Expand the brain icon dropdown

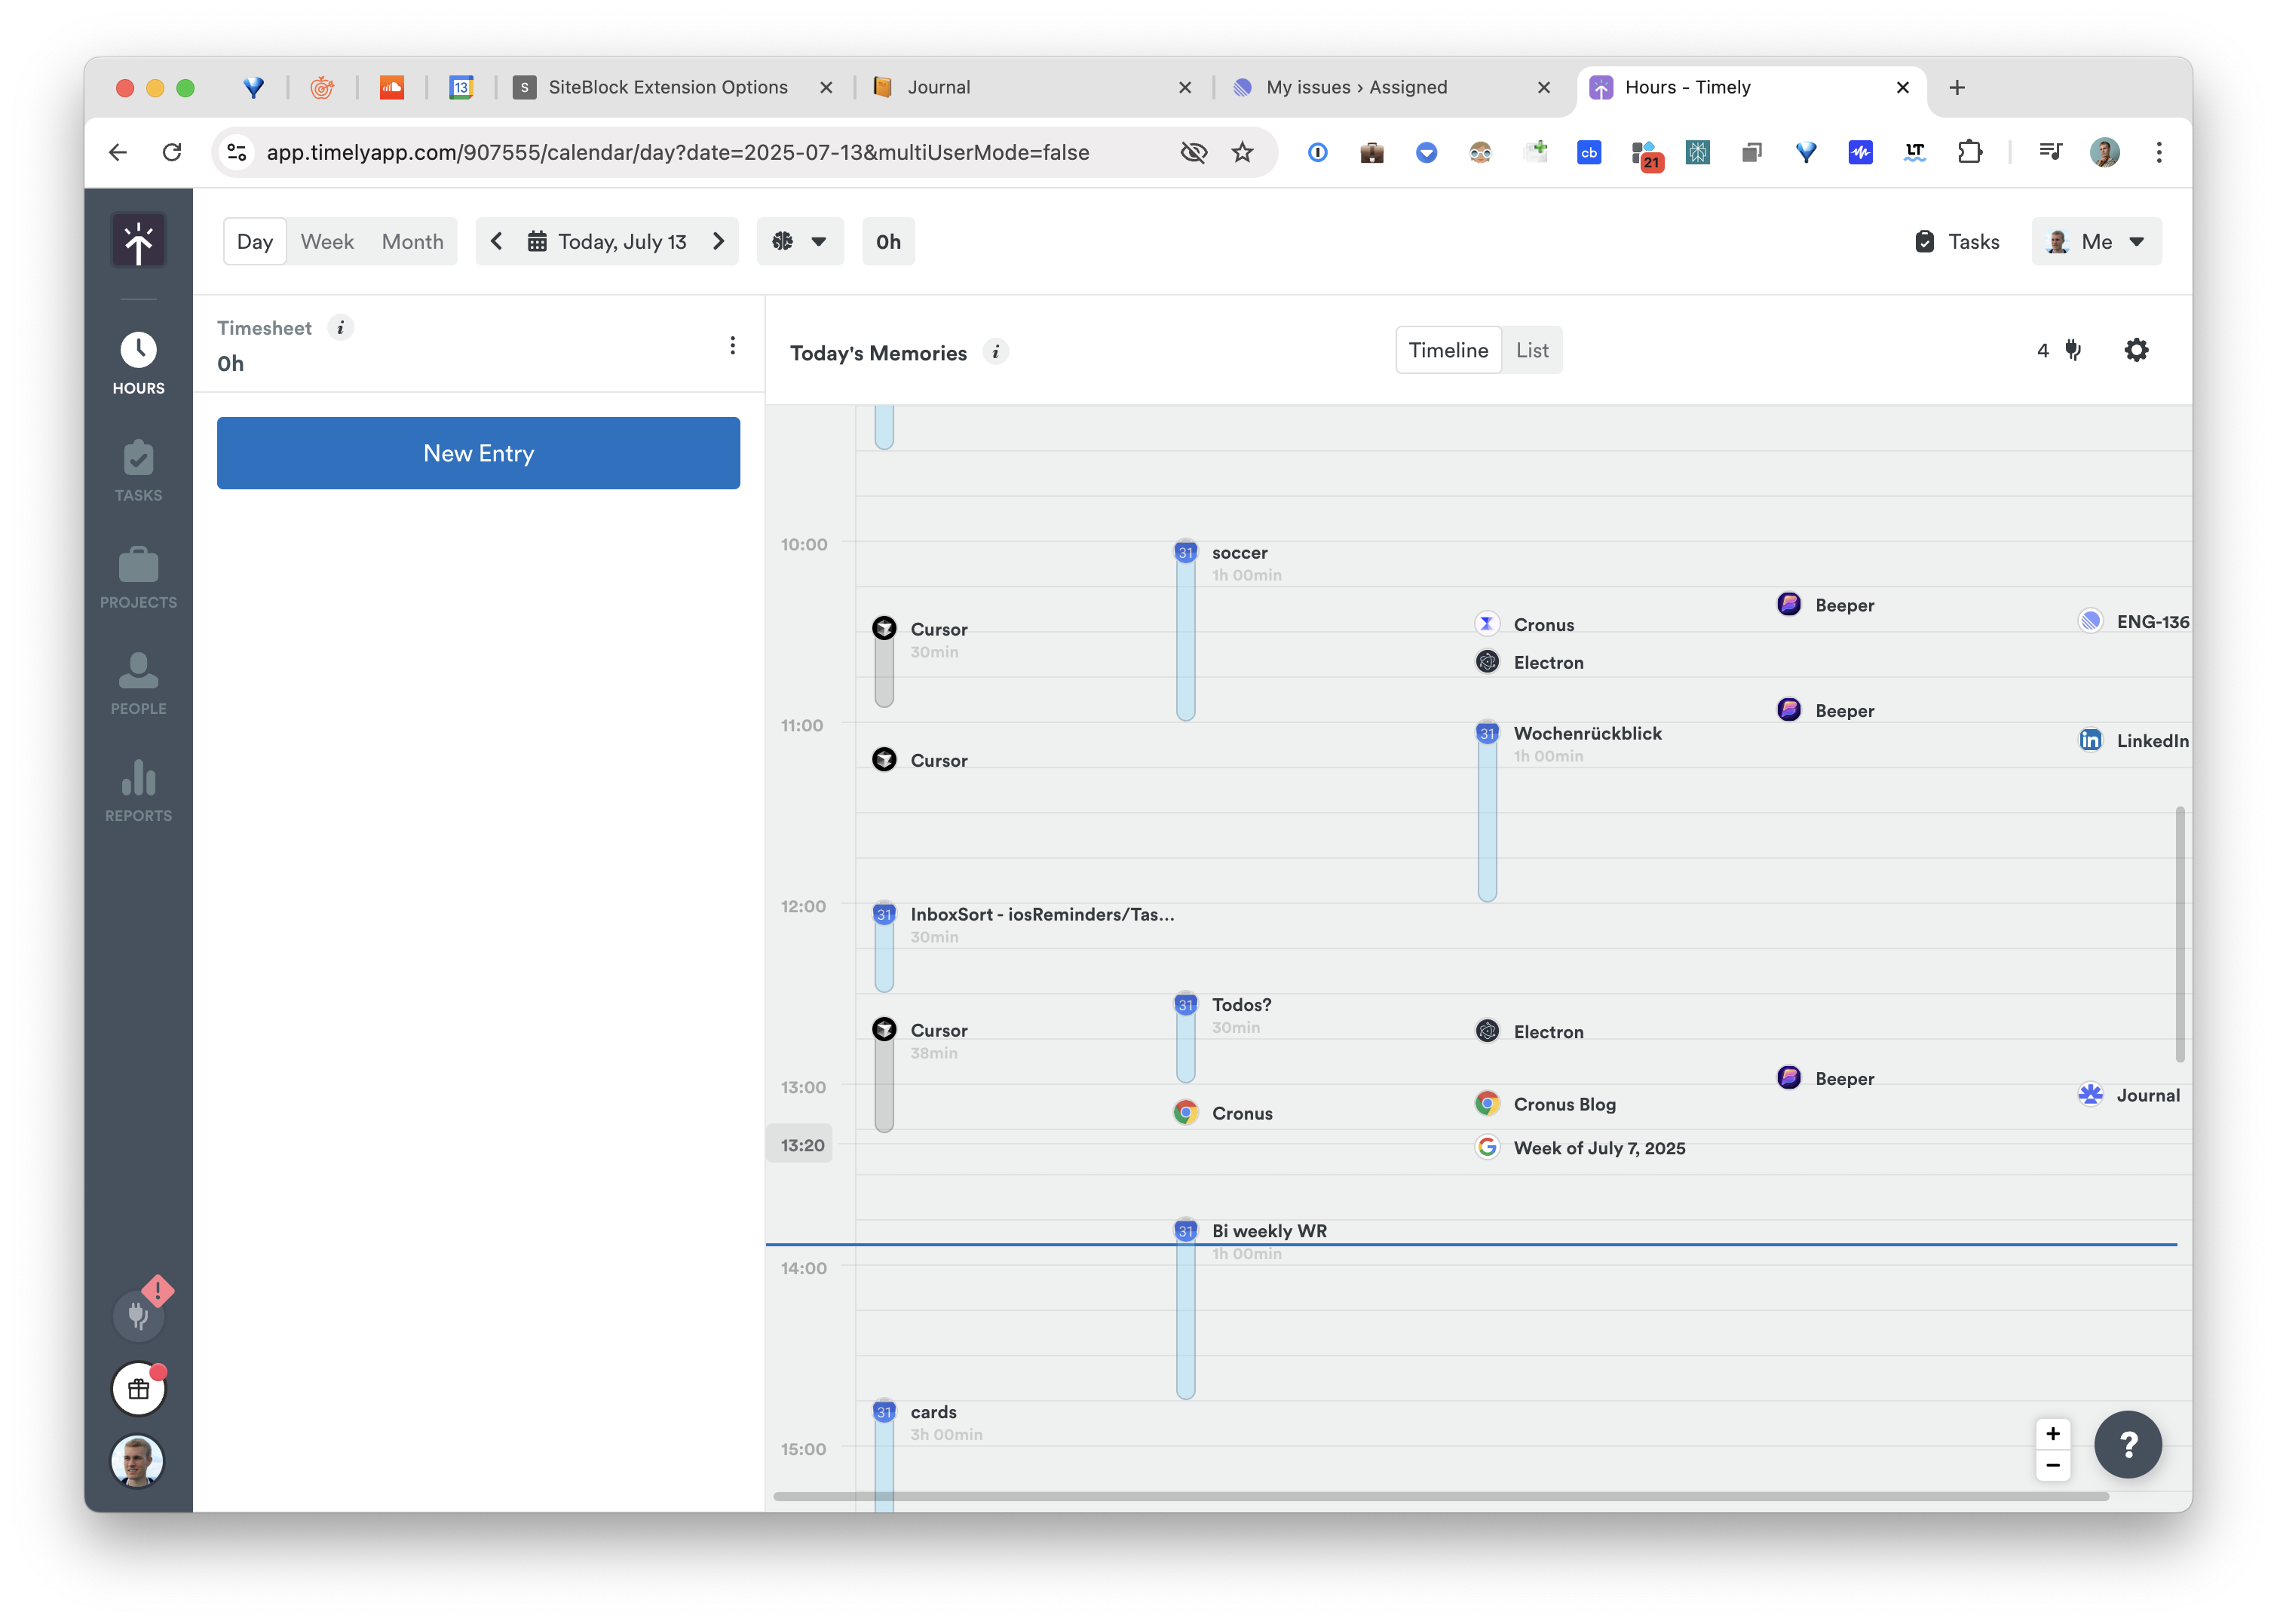point(799,241)
